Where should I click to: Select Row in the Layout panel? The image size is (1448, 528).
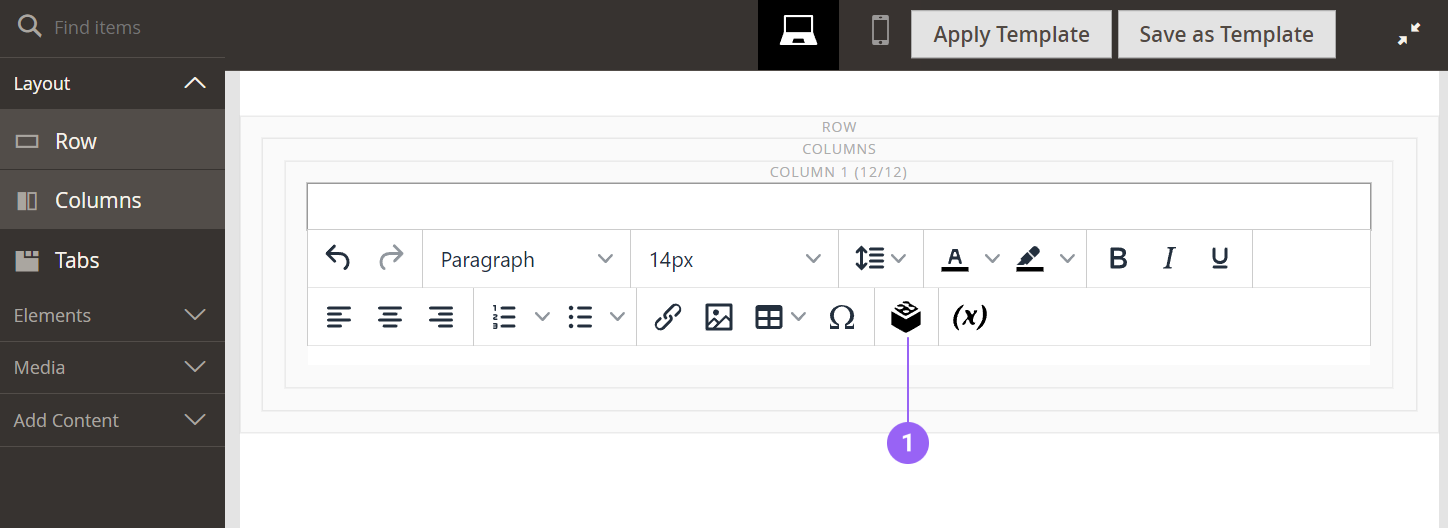point(111,141)
